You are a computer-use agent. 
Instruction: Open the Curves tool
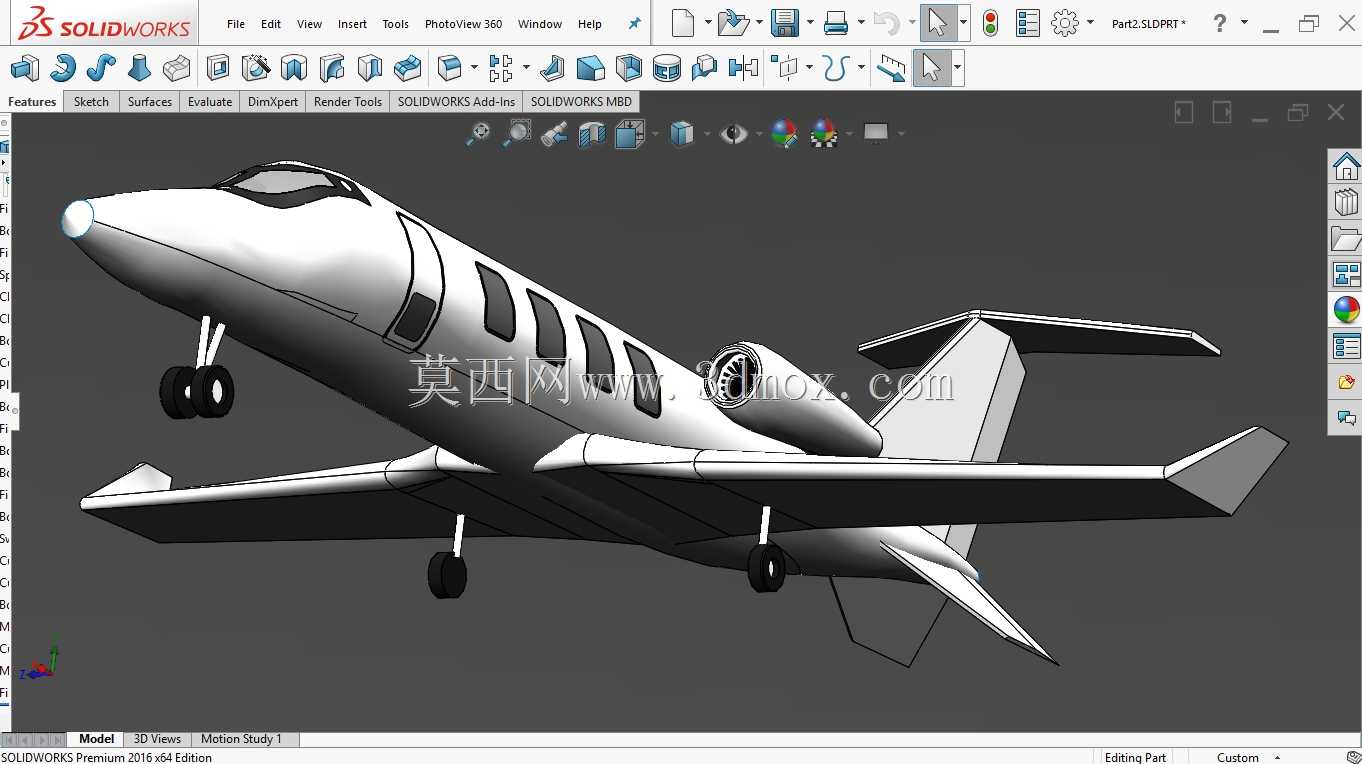click(835, 68)
